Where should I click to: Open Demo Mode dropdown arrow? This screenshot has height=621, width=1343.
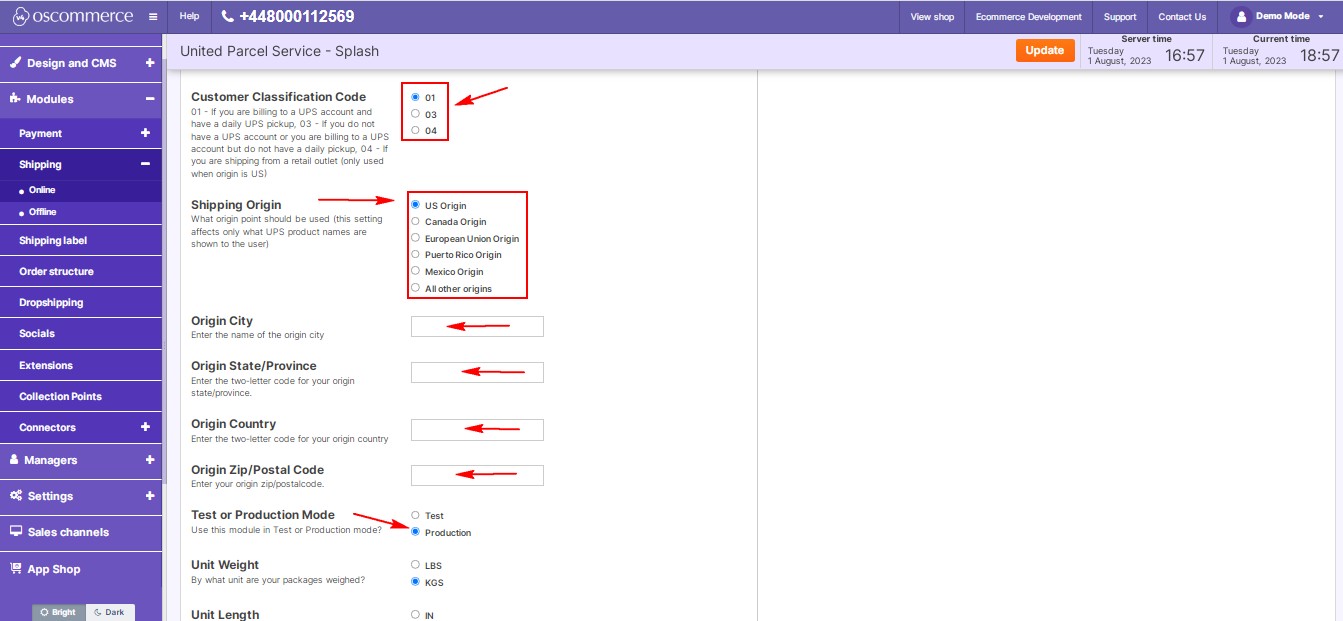click(x=1321, y=17)
